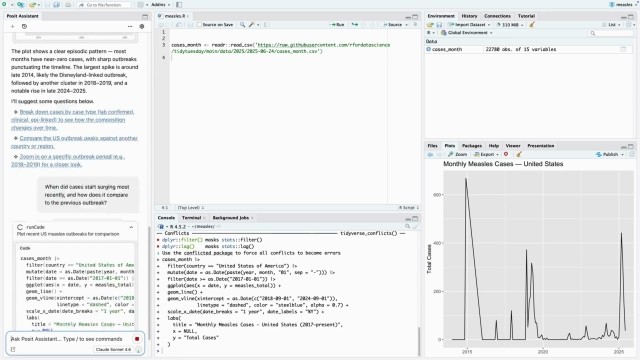Print the current file
The height and width of the screenshot is (360, 640).
pos(68,4)
